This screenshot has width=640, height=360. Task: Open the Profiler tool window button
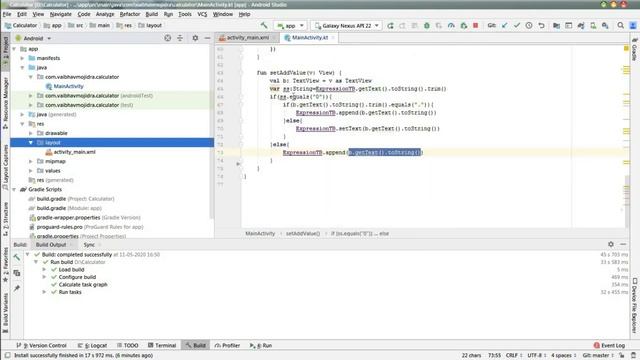pos(227,345)
